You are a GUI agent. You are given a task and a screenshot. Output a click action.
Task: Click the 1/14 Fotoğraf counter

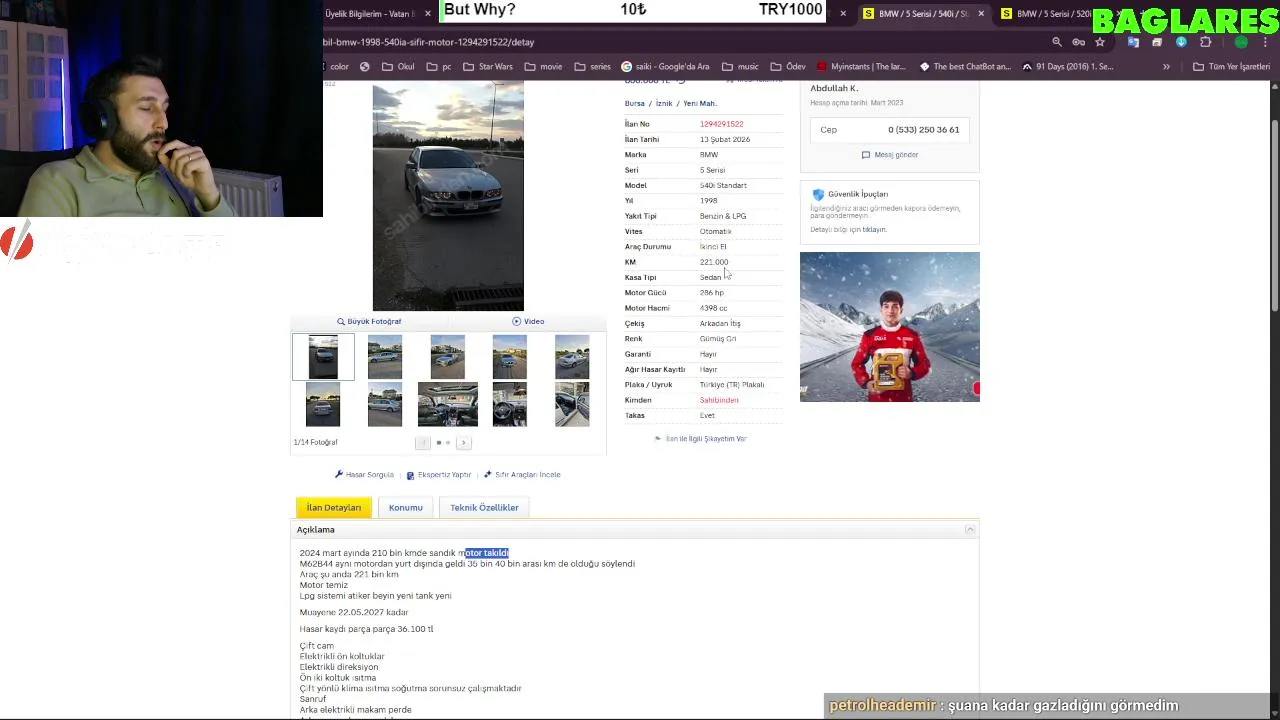coord(315,442)
